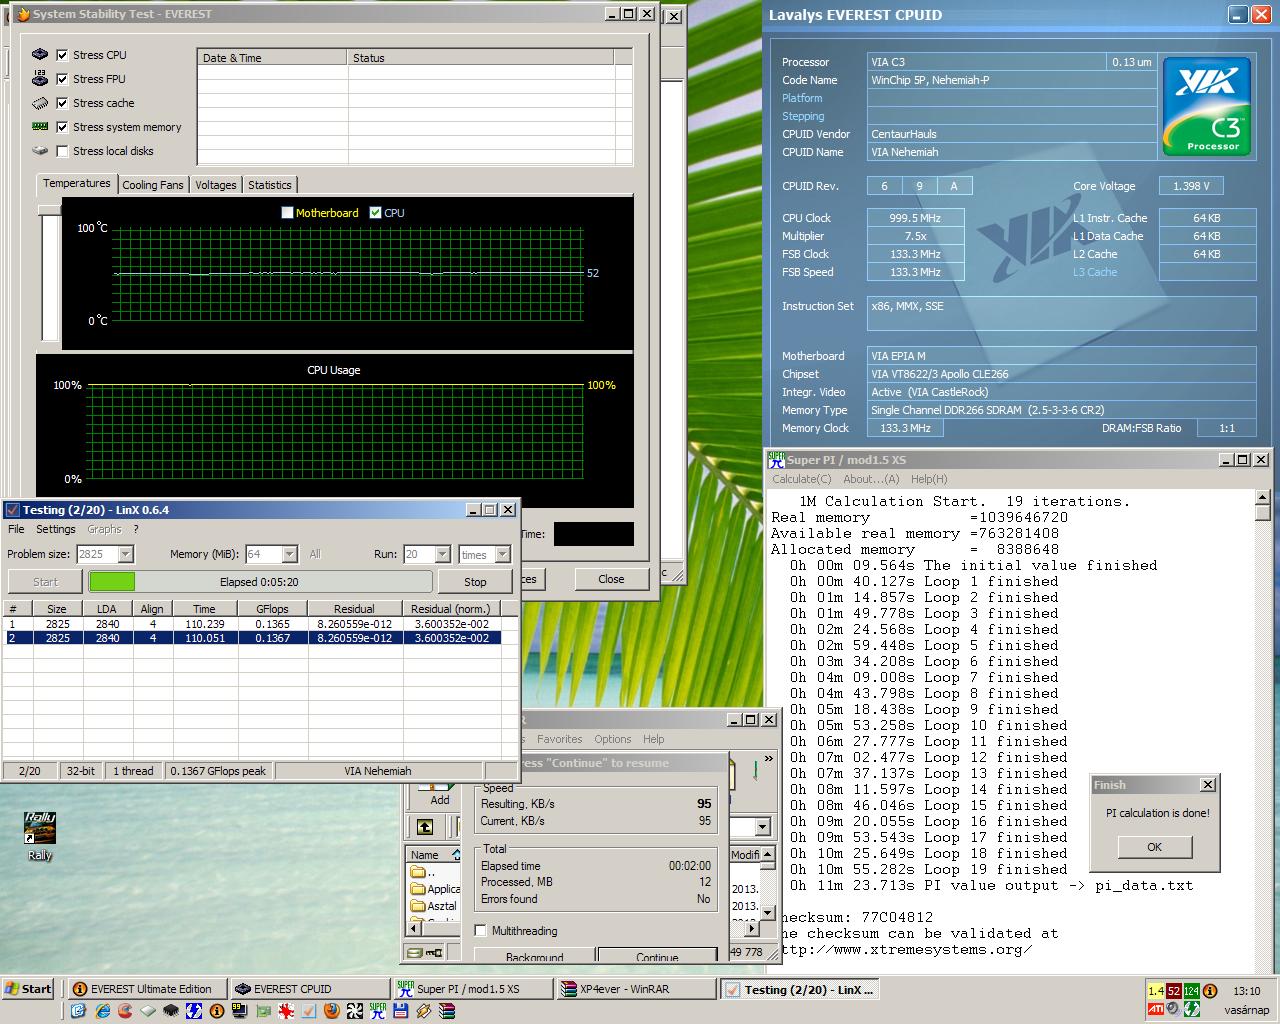Viewport: 1280px width, 1024px height.
Task: Check the Motherboard temperature graph checkbox
Action: point(288,213)
